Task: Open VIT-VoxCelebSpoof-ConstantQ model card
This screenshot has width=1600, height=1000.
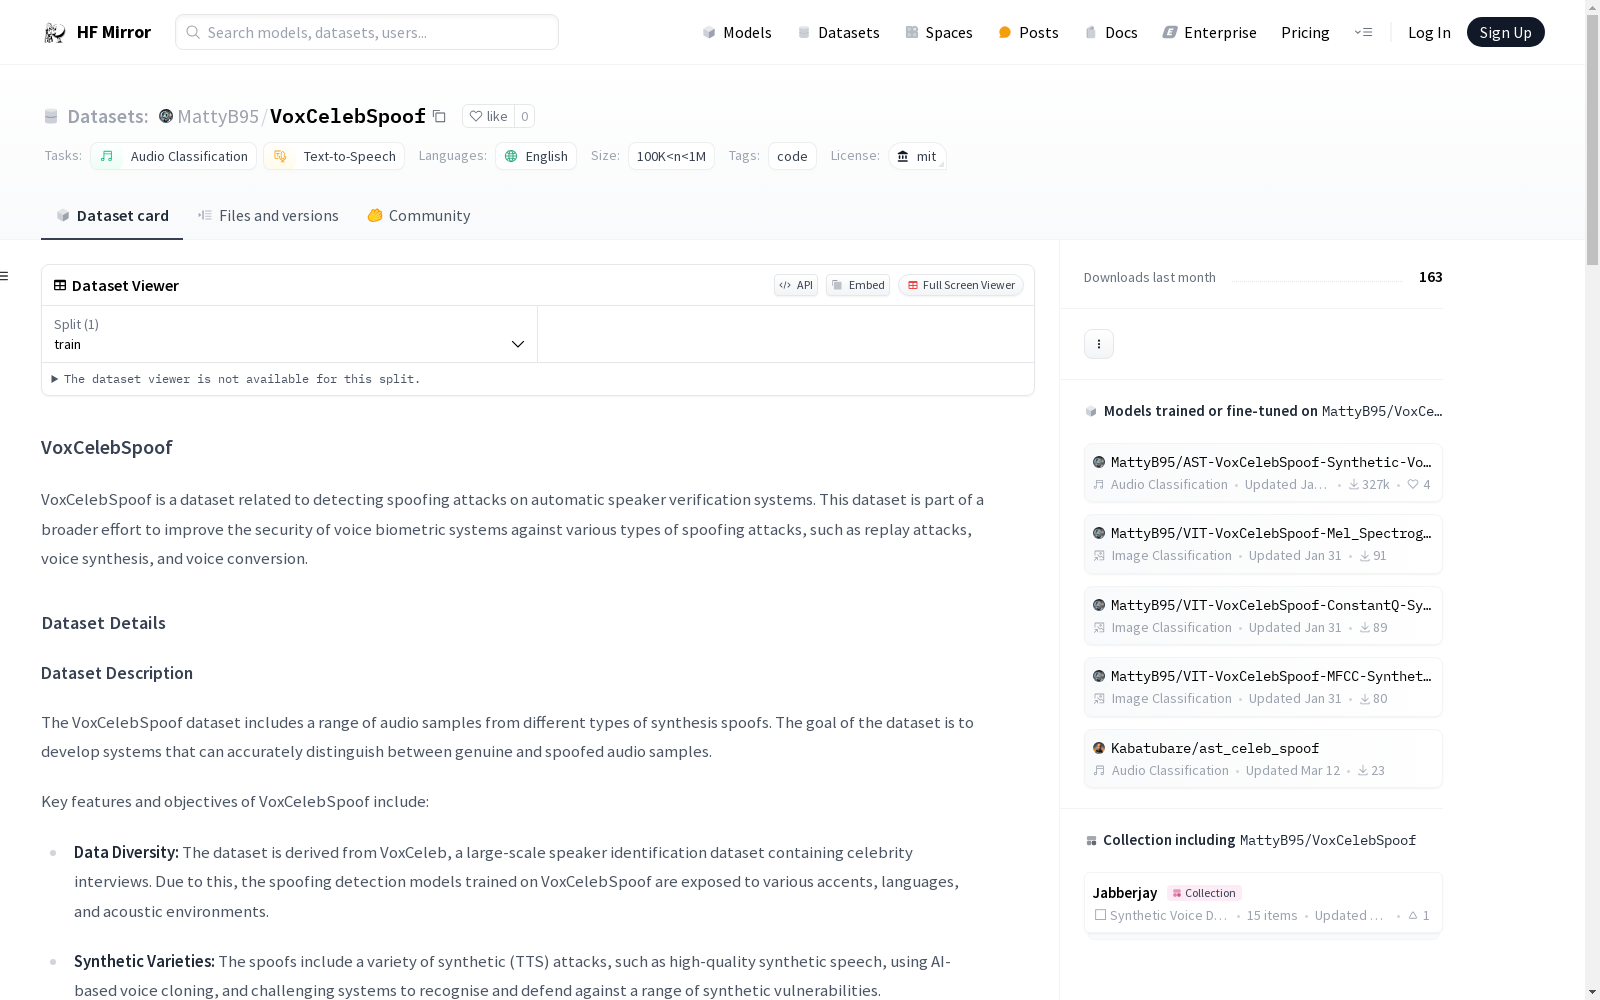Action: [x=1263, y=616]
